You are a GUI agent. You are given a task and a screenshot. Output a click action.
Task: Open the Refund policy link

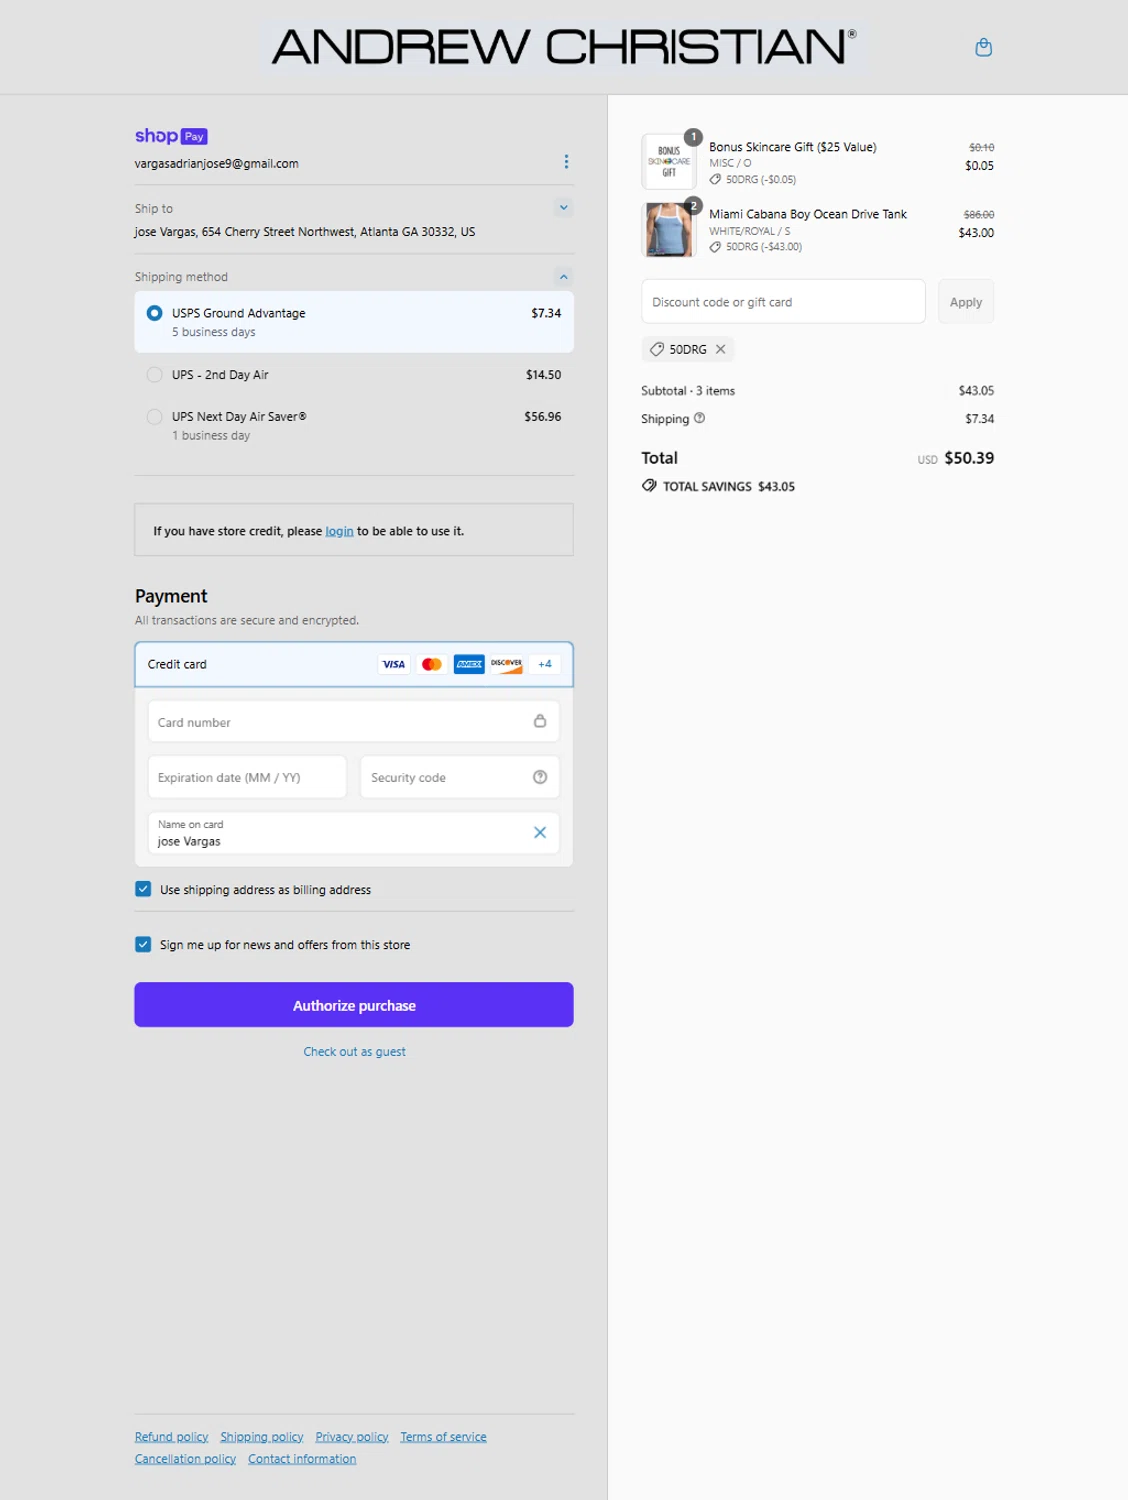pos(172,1437)
